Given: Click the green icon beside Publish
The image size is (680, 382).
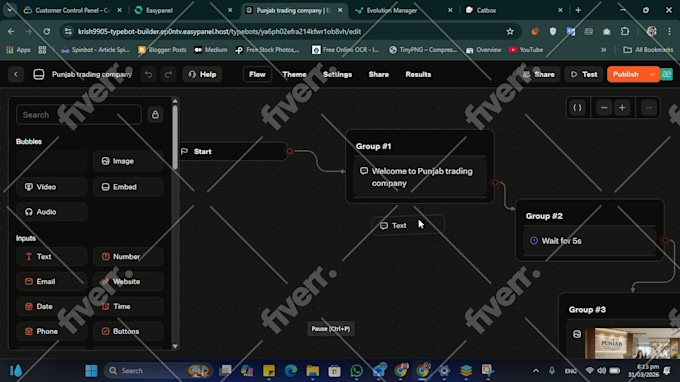Looking at the screenshot, I should pos(667,75).
